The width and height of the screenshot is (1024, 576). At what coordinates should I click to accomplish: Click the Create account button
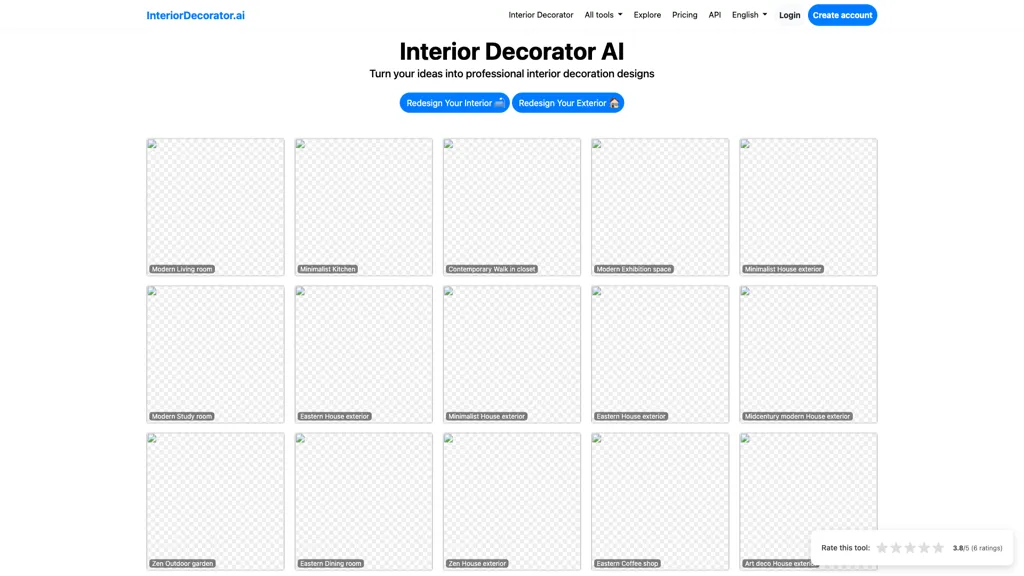pos(842,14)
